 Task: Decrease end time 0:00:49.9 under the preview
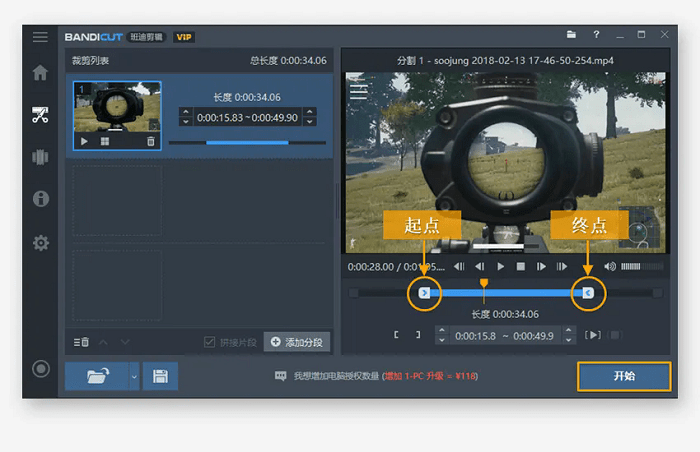coord(569,340)
